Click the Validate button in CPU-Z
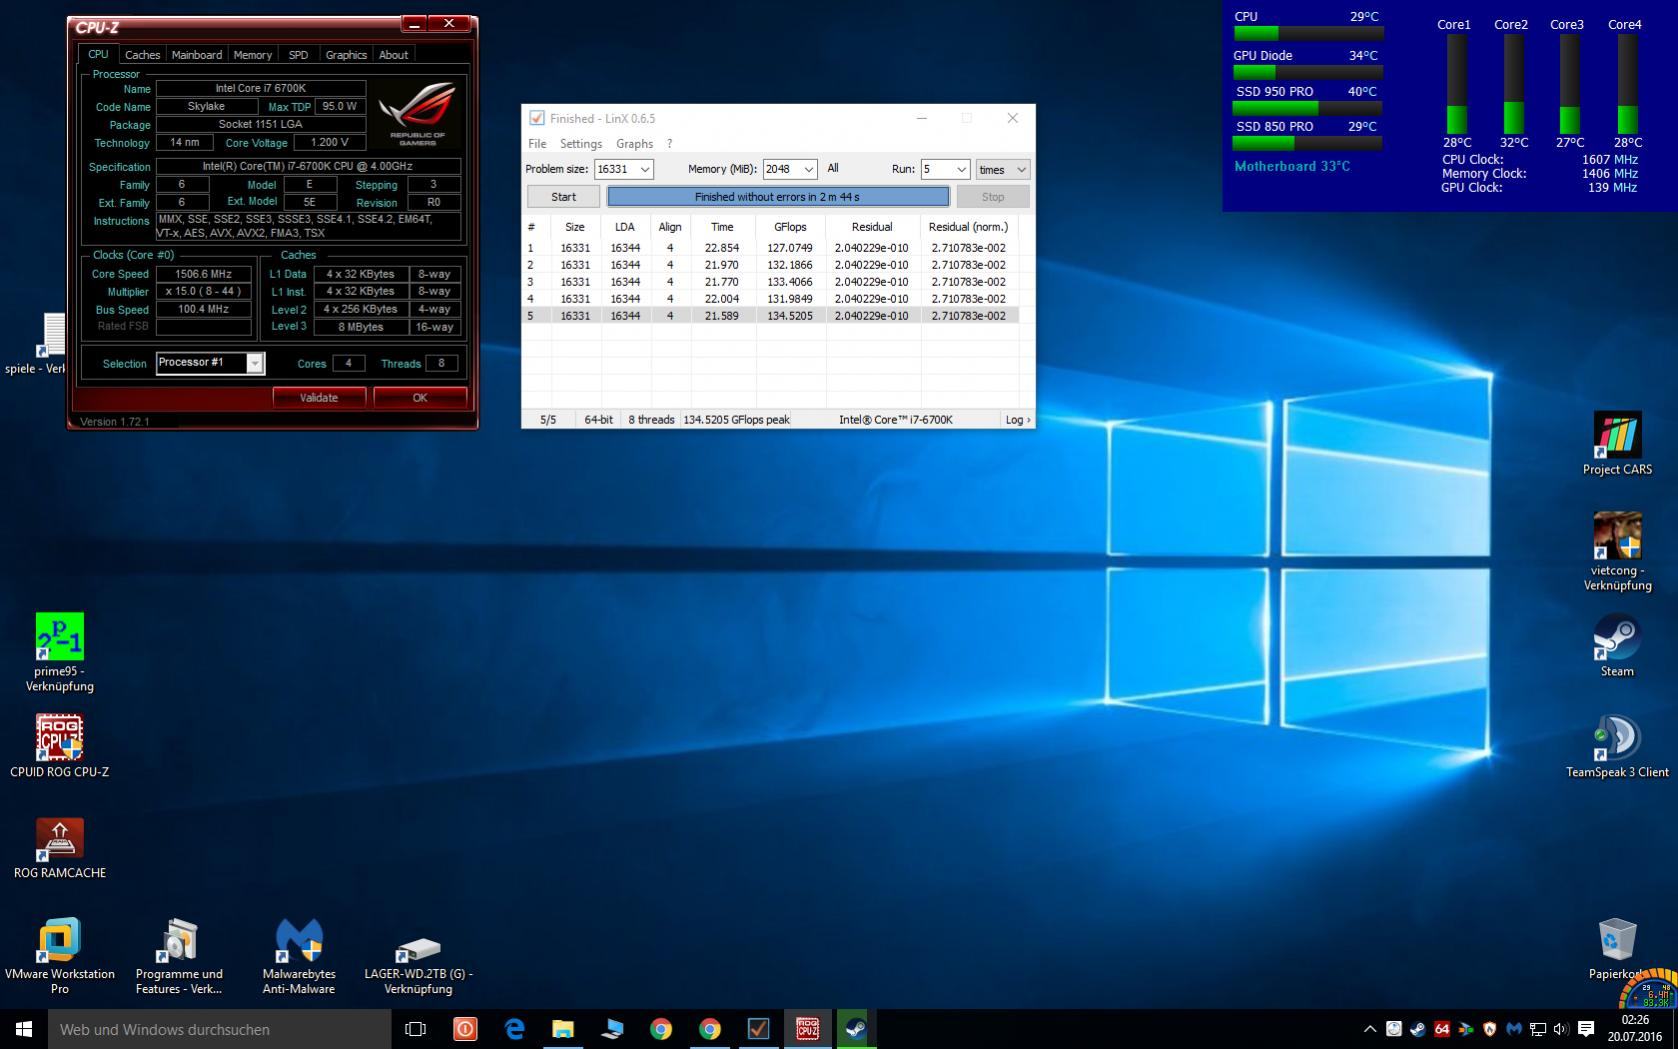This screenshot has width=1678, height=1049. coord(319,398)
